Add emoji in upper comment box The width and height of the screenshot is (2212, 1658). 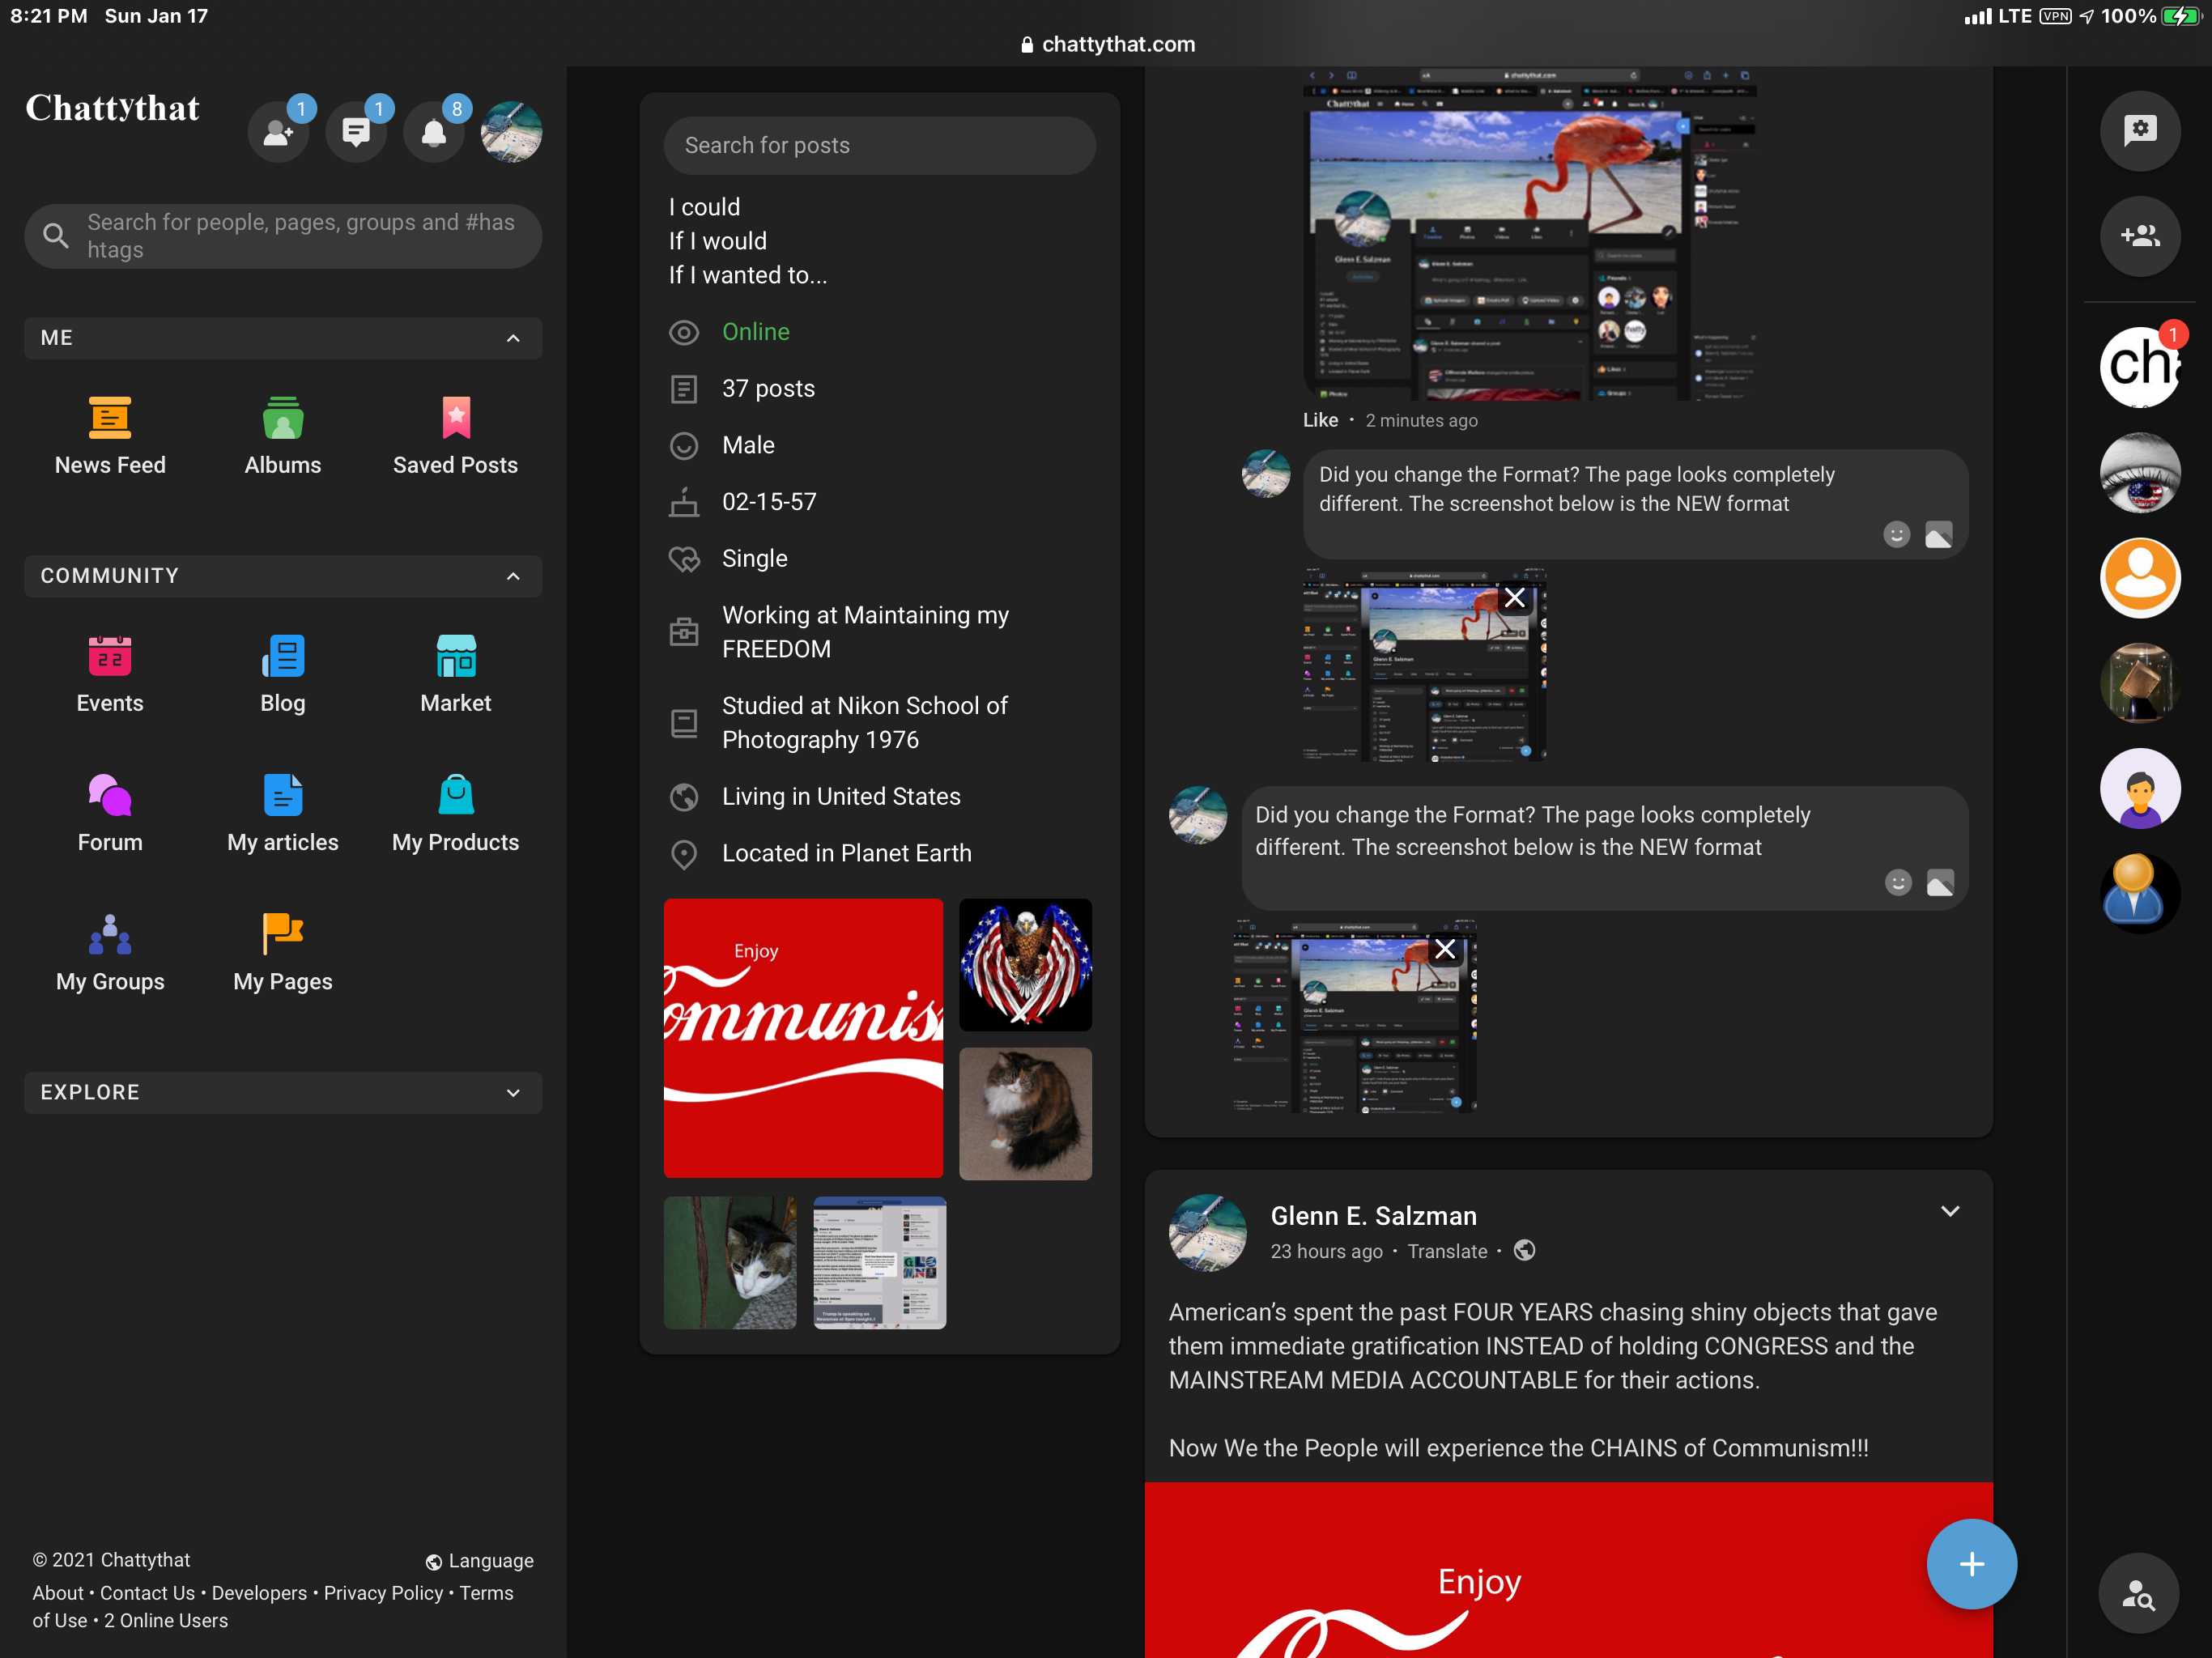click(1896, 535)
